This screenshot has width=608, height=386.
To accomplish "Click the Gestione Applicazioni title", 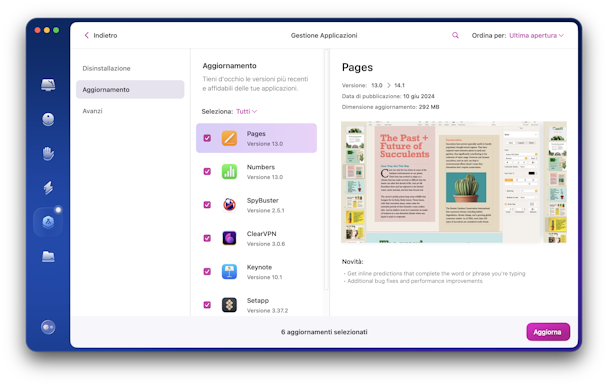I will click(x=324, y=35).
